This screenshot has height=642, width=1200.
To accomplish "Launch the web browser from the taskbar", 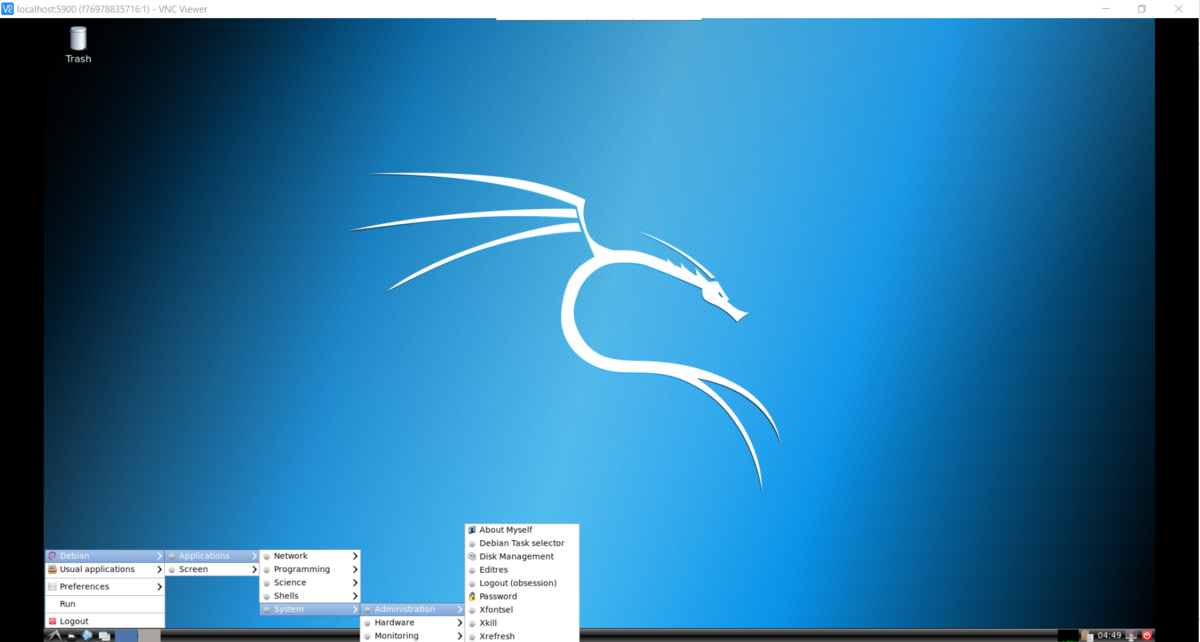I will click(x=87, y=635).
